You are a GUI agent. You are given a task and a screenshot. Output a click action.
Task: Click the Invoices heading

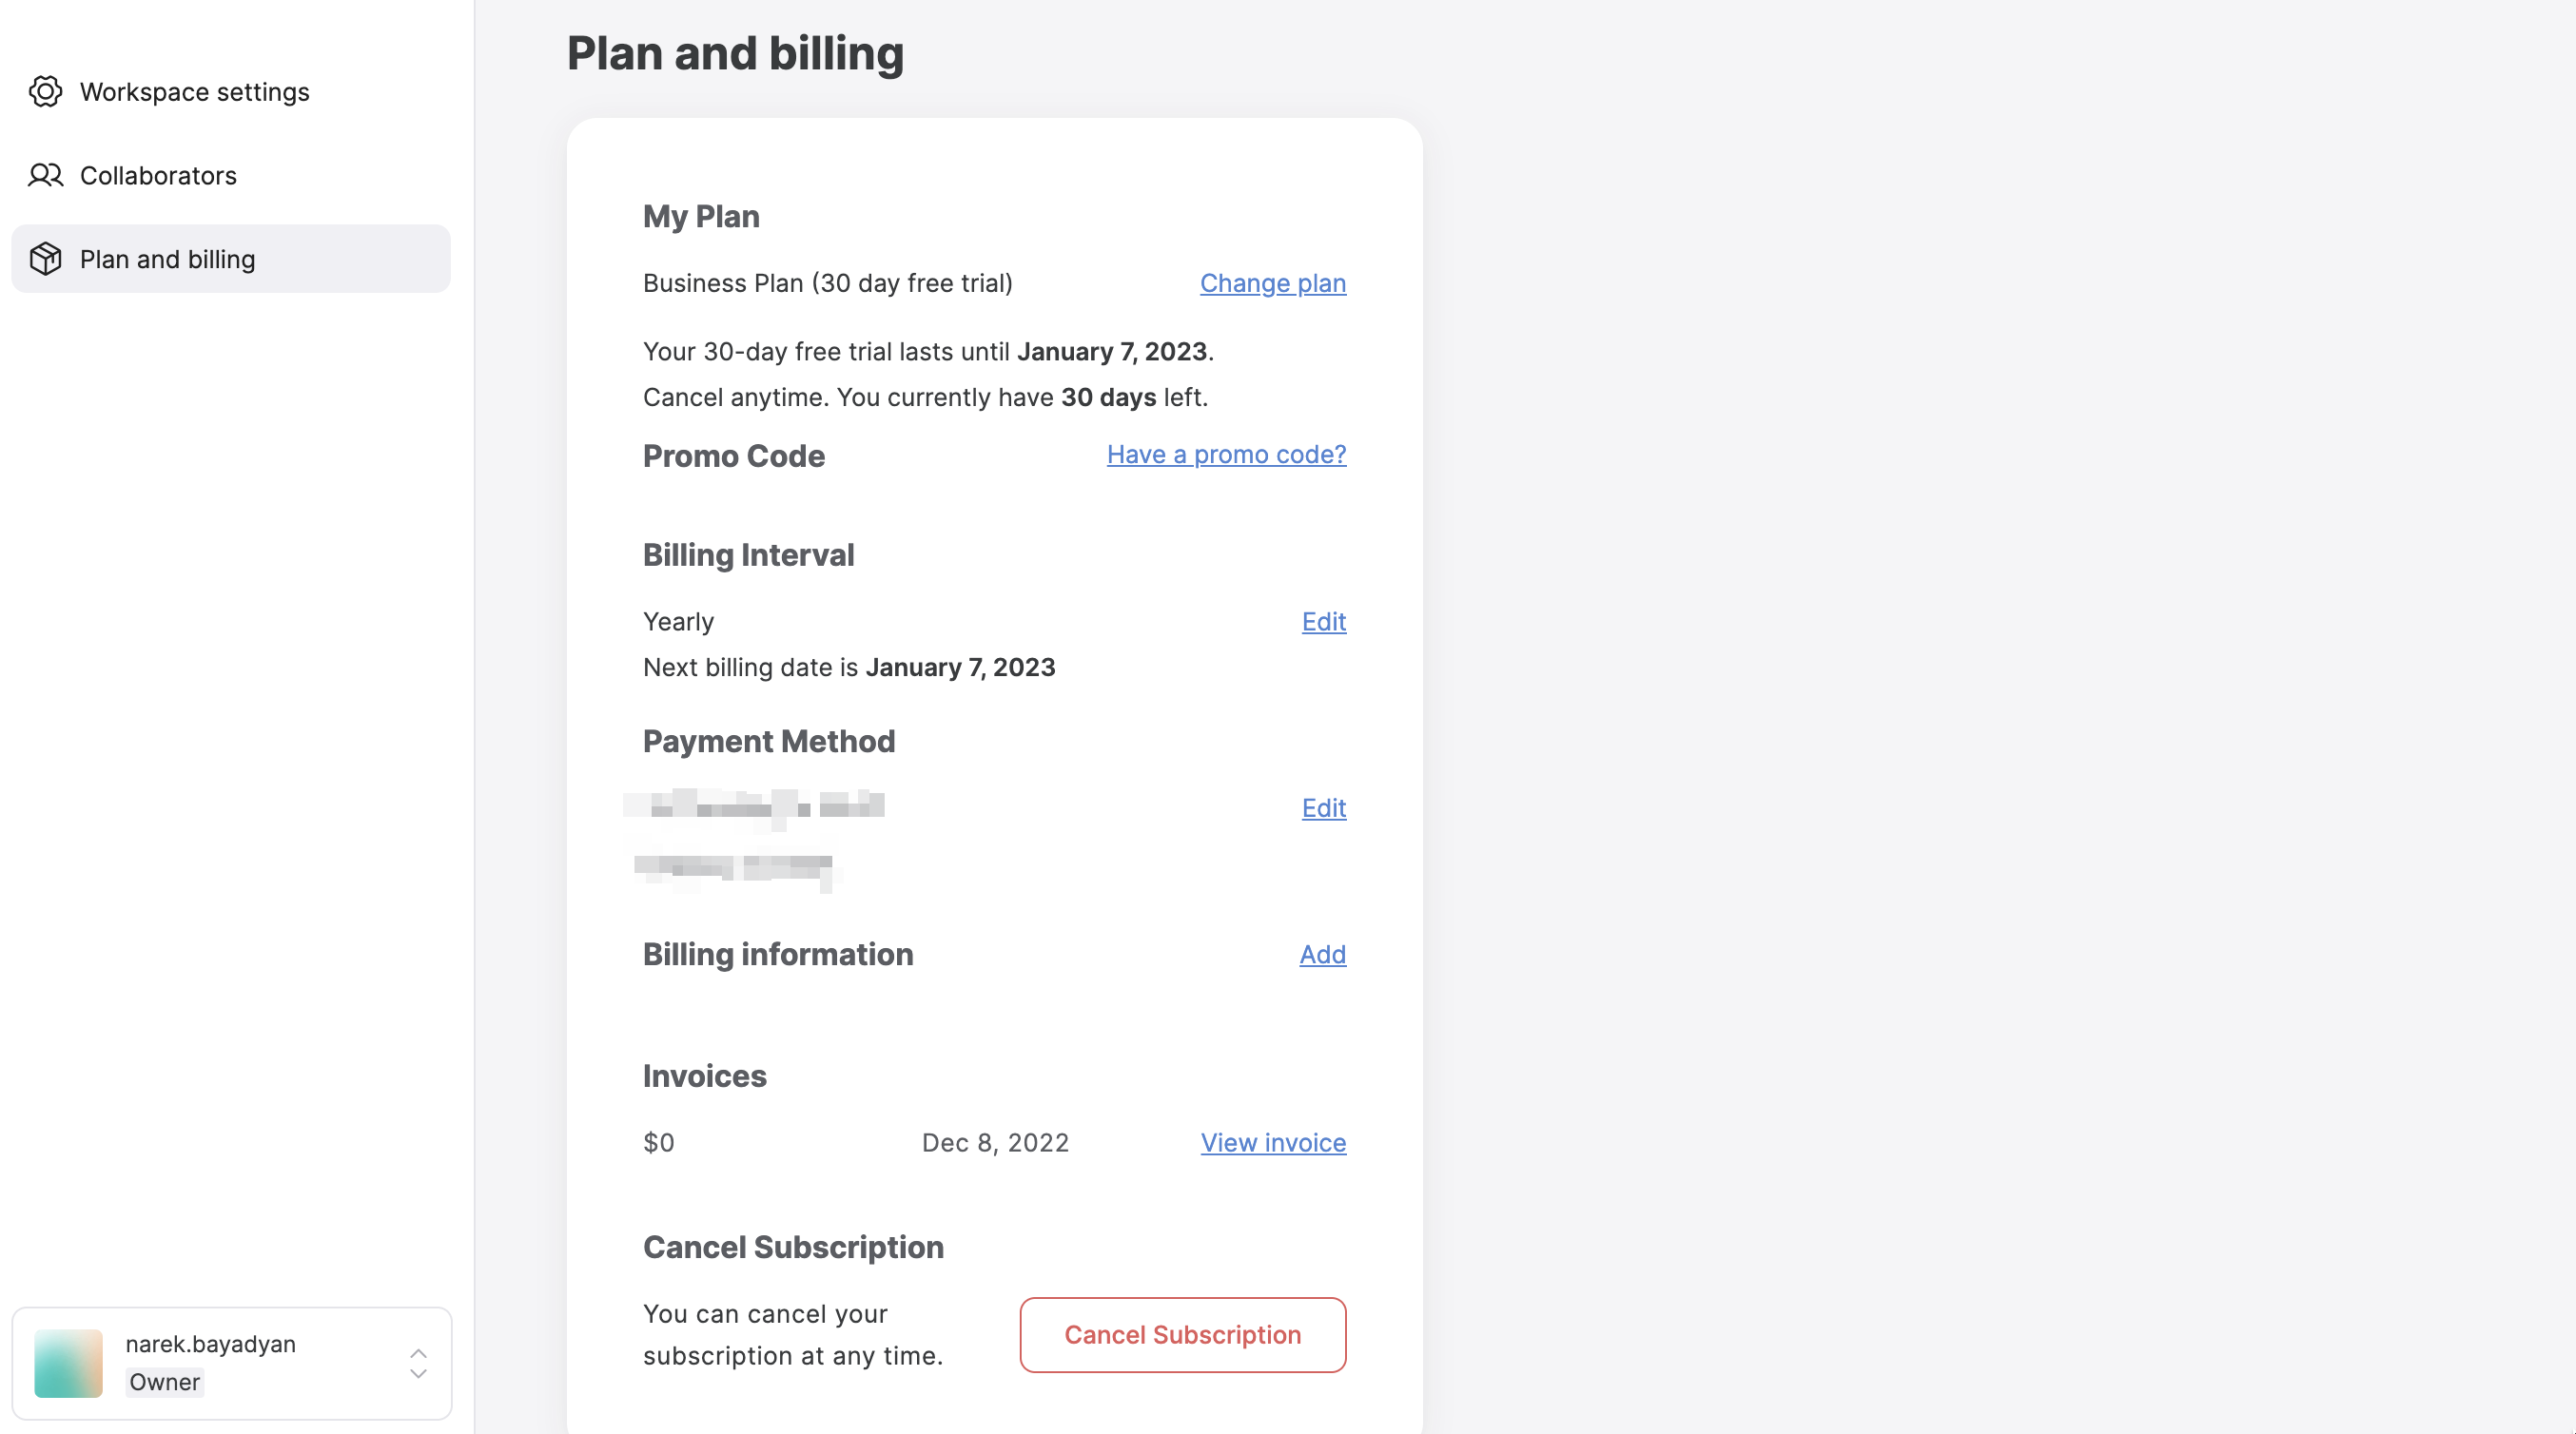tap(705, 1076)
